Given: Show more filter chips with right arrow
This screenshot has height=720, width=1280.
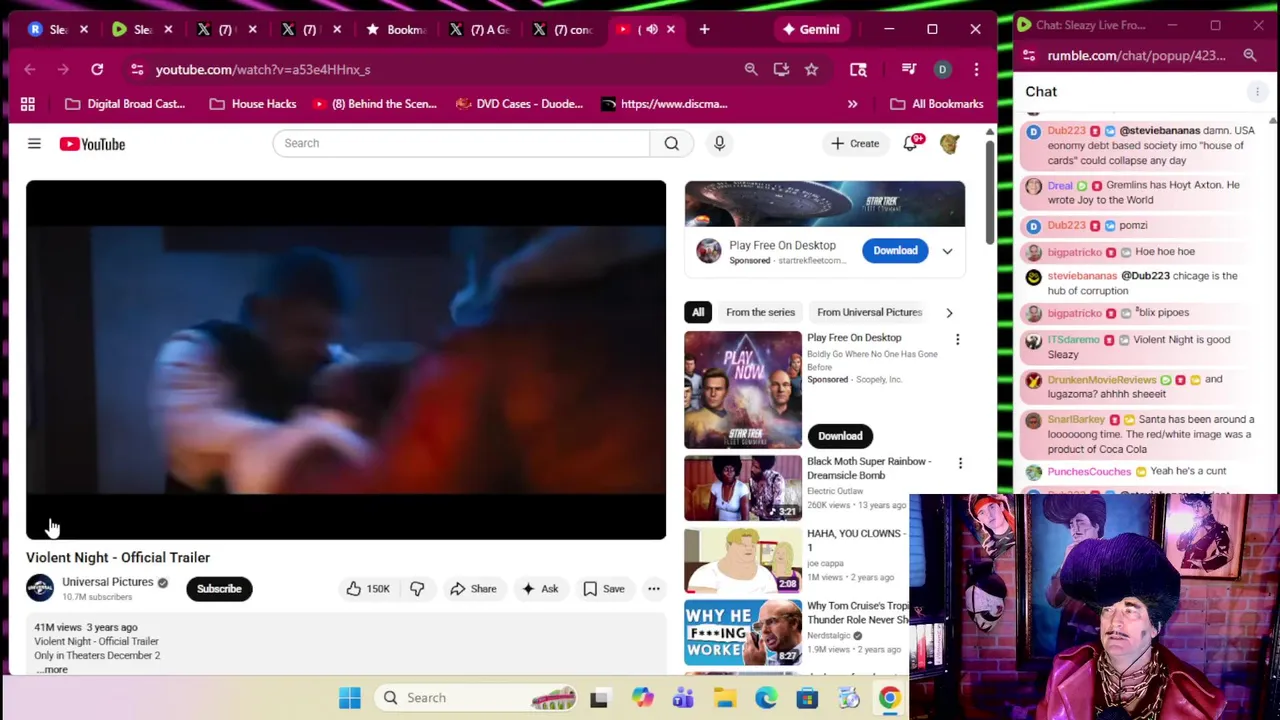Looking at the screenshot, I should point(949,313).
